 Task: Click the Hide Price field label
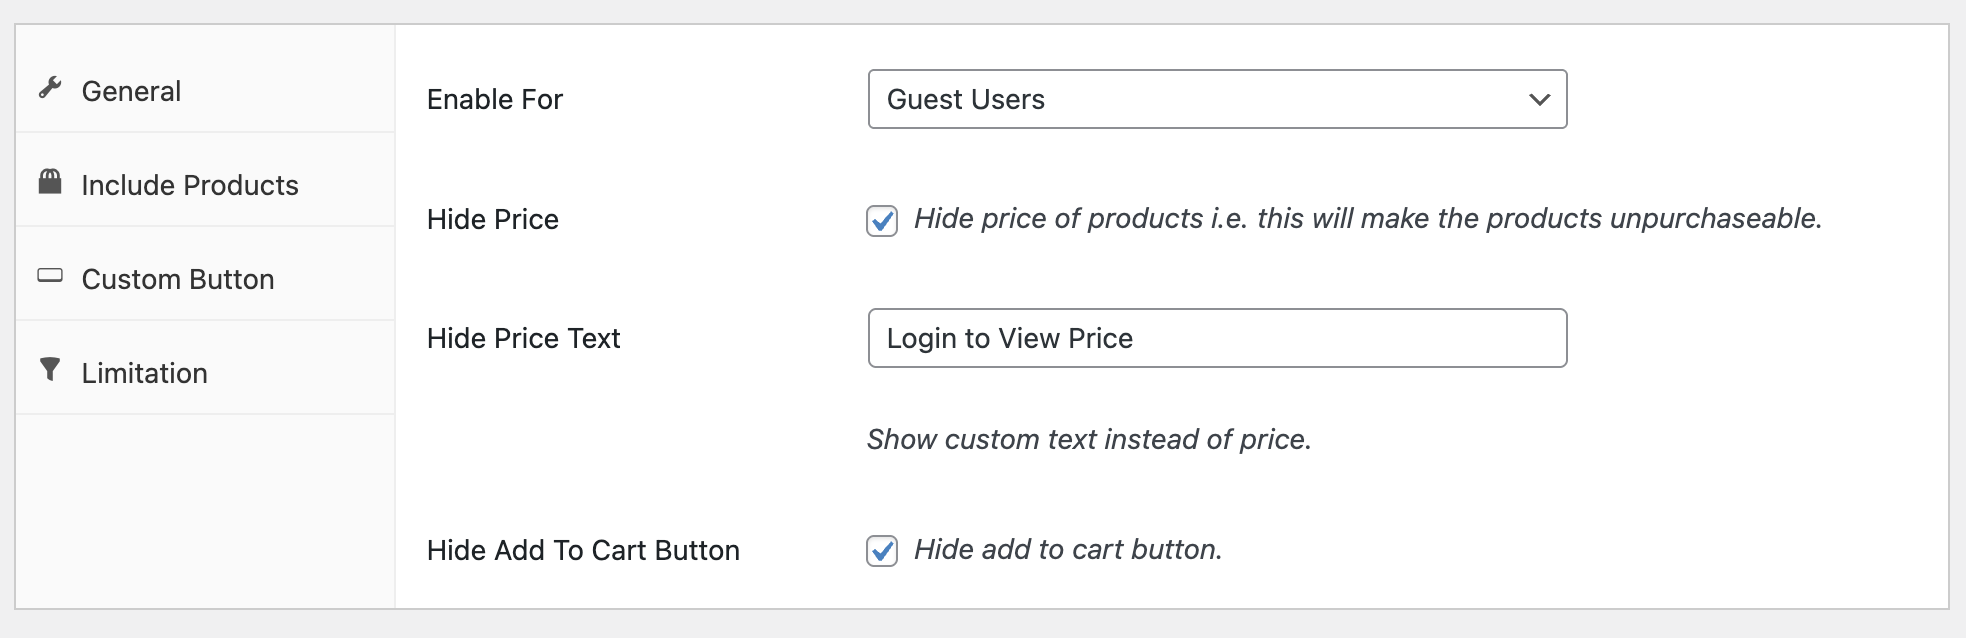492,219
